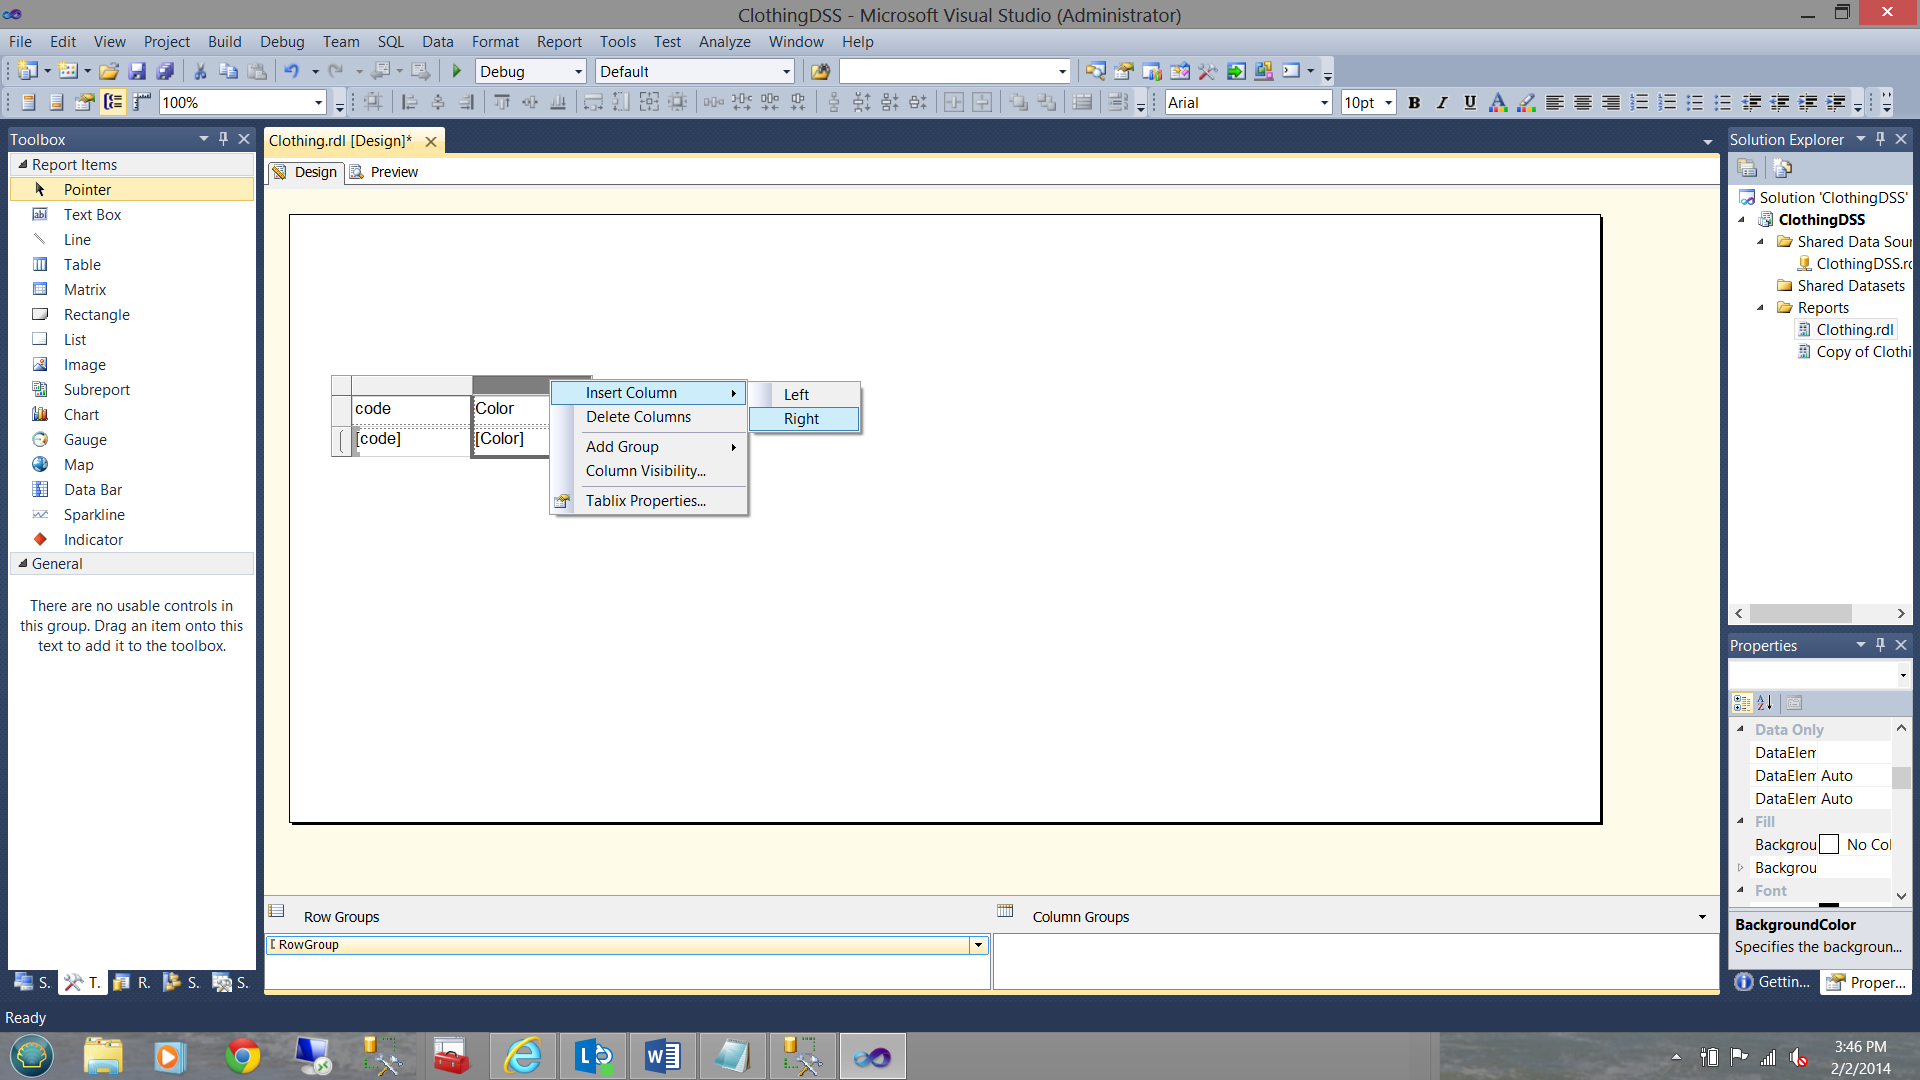Click the Open File folder icon
The width and height of the screenshot is (1920, 1080).
click(109, 71)
